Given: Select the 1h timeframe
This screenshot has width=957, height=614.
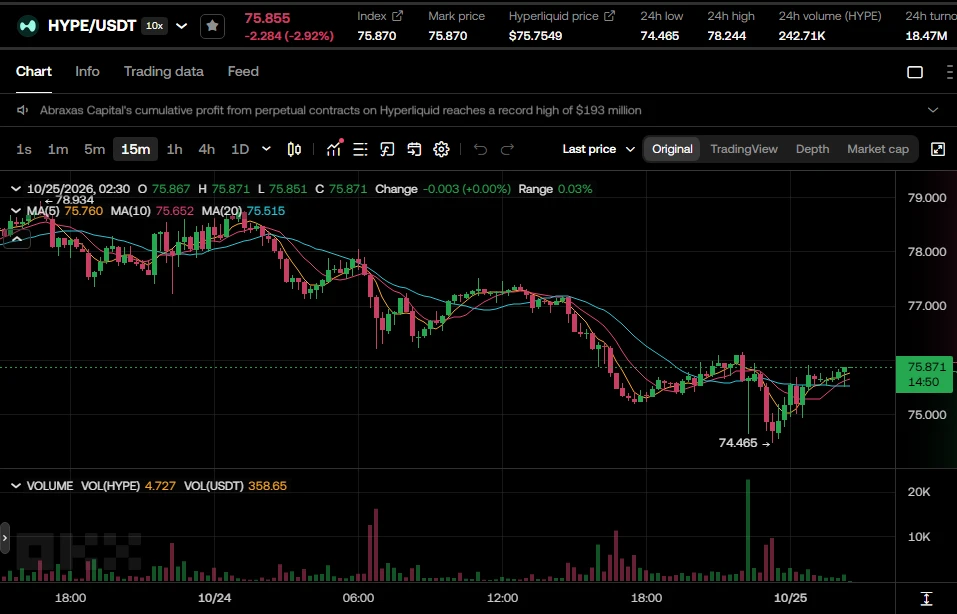Looking at the screenshot, I should (175, 149).
